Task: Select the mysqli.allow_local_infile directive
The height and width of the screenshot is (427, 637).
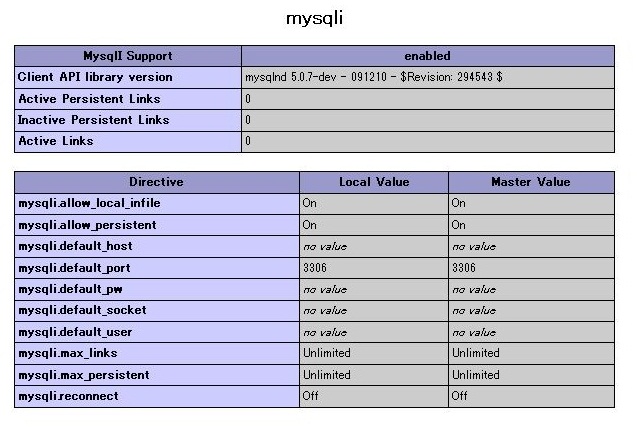Action: pyautogui.click(x=89, y=203)
